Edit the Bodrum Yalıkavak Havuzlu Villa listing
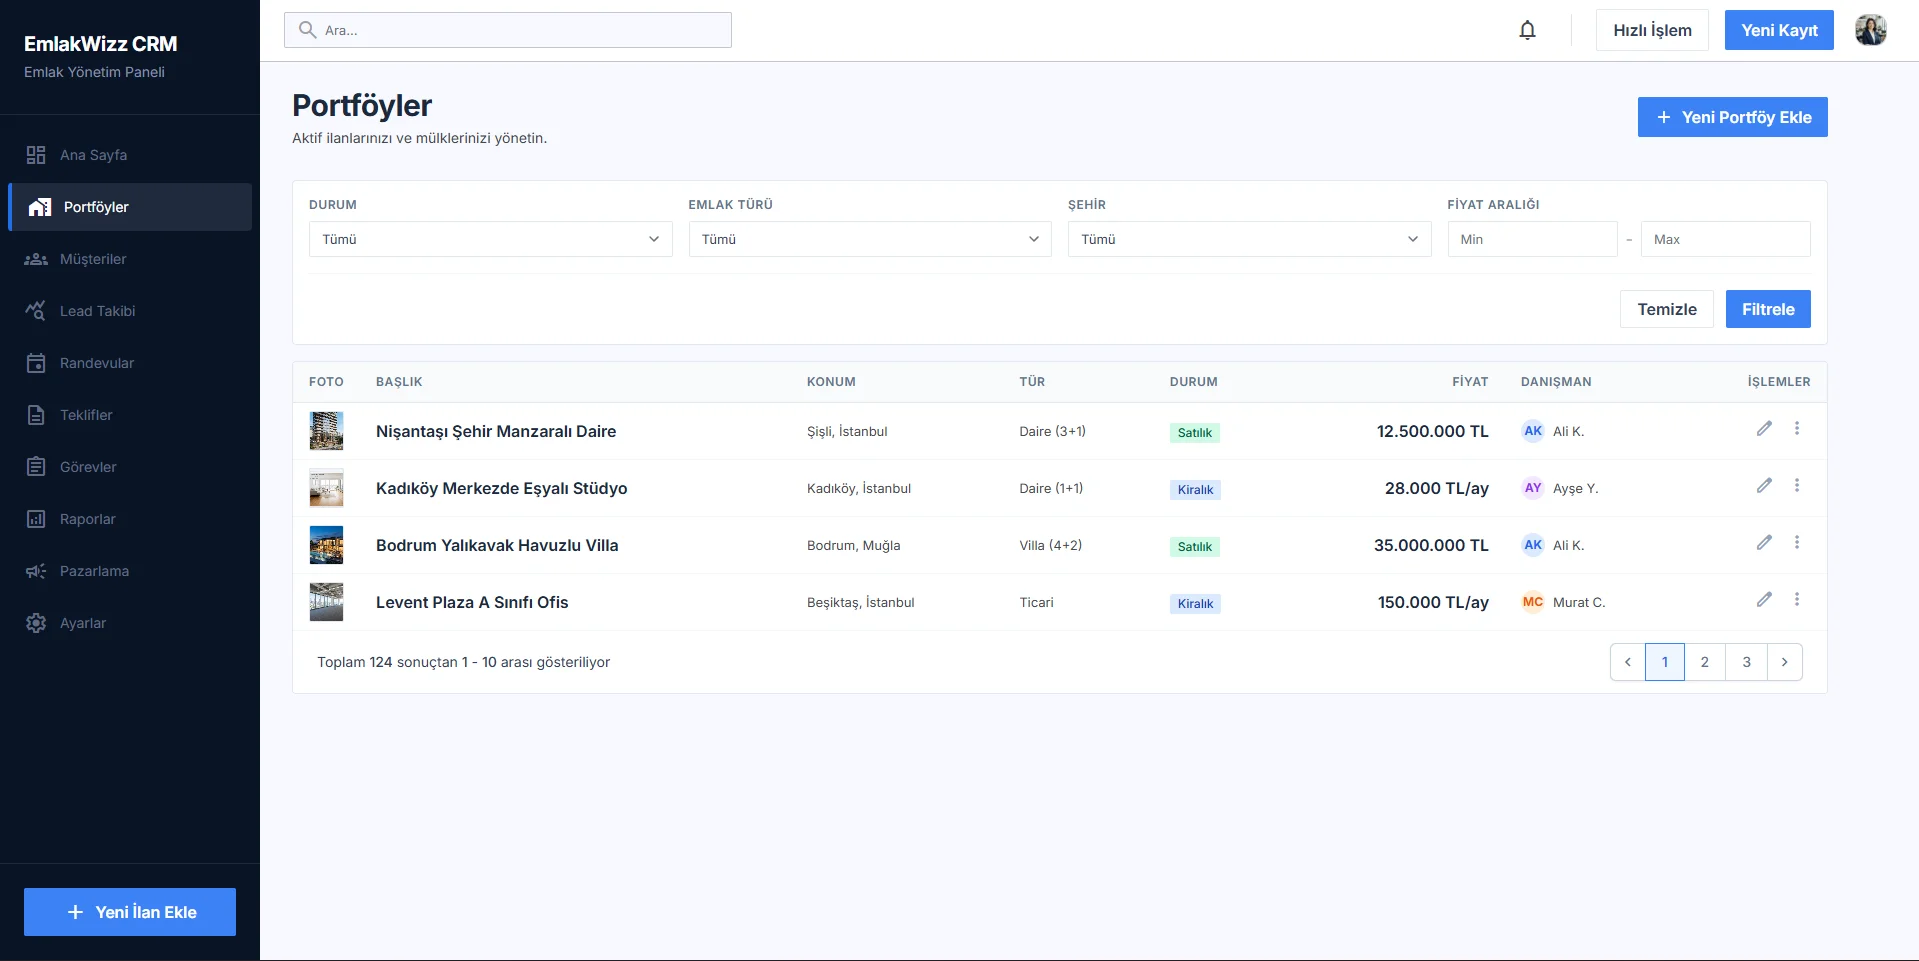This screenshot has width=1919, height=961. click(1764, 542)
